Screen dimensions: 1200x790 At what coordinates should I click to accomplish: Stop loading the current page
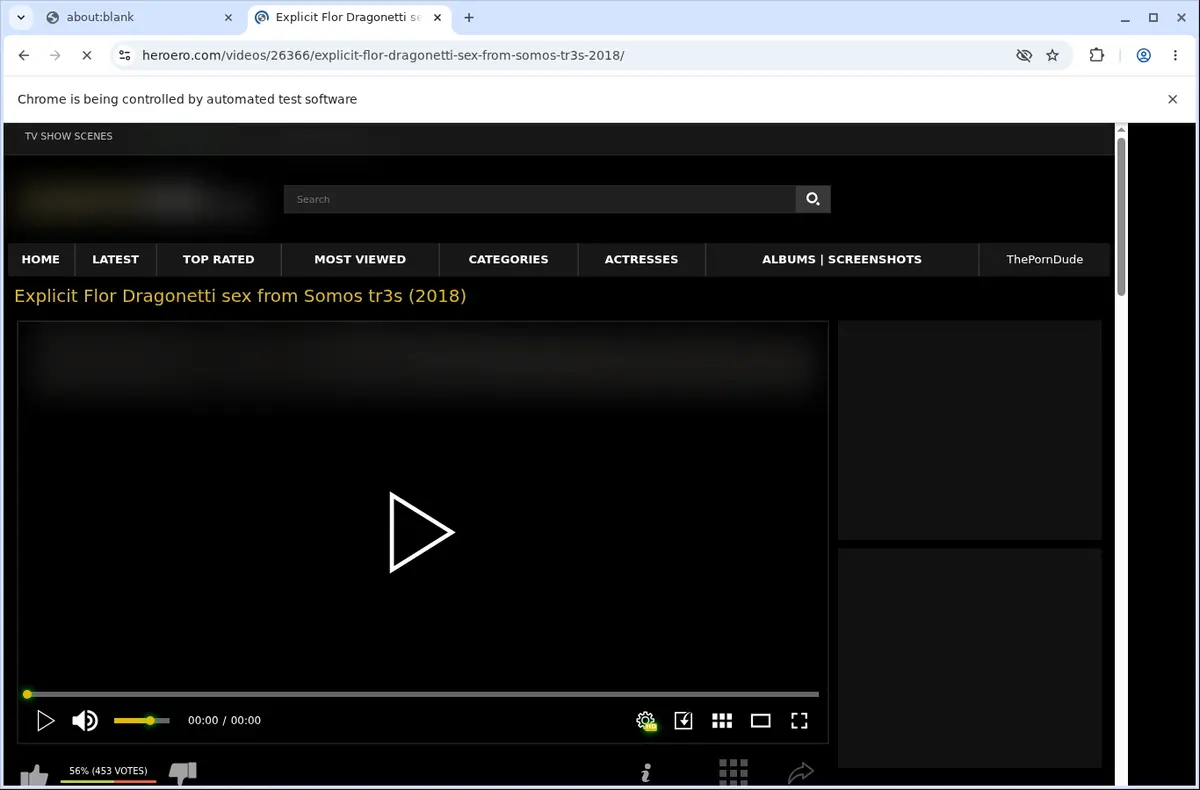pyautogui.click(x=86, y=56)
